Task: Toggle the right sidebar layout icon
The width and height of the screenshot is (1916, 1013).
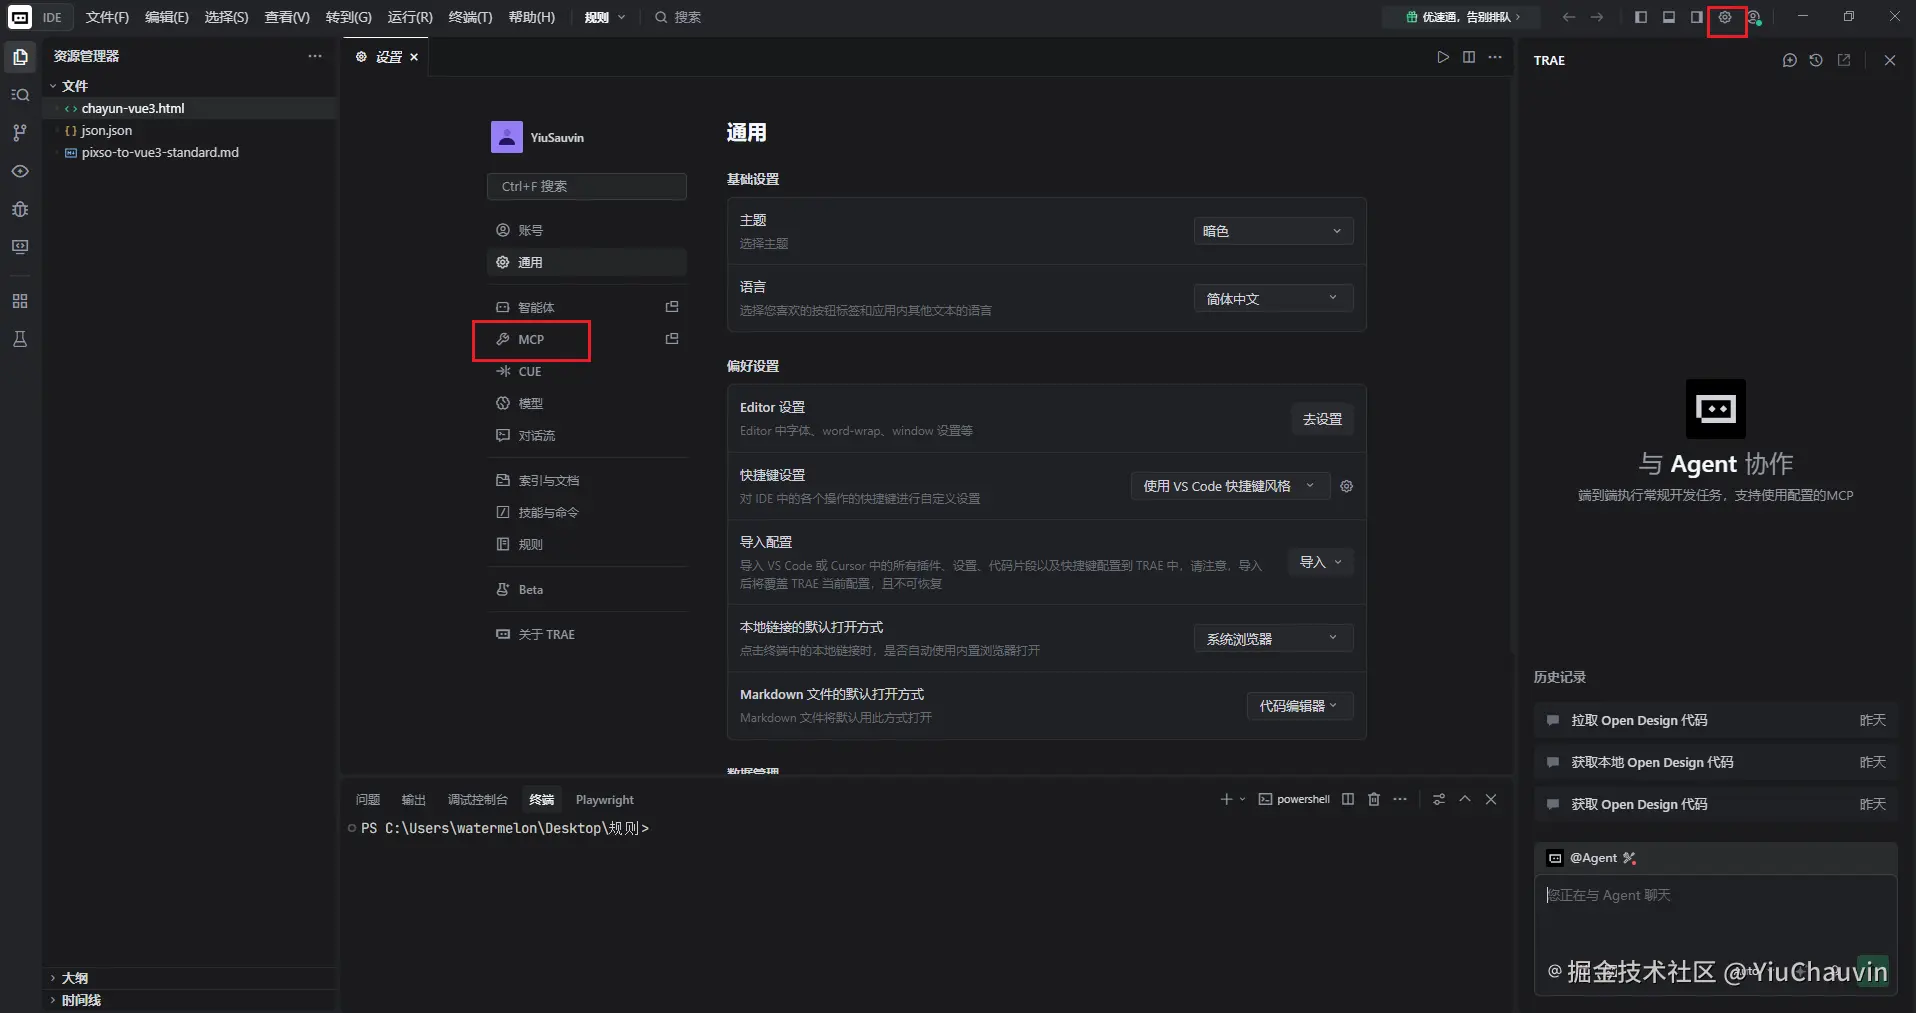Action: pos(1697,17)
